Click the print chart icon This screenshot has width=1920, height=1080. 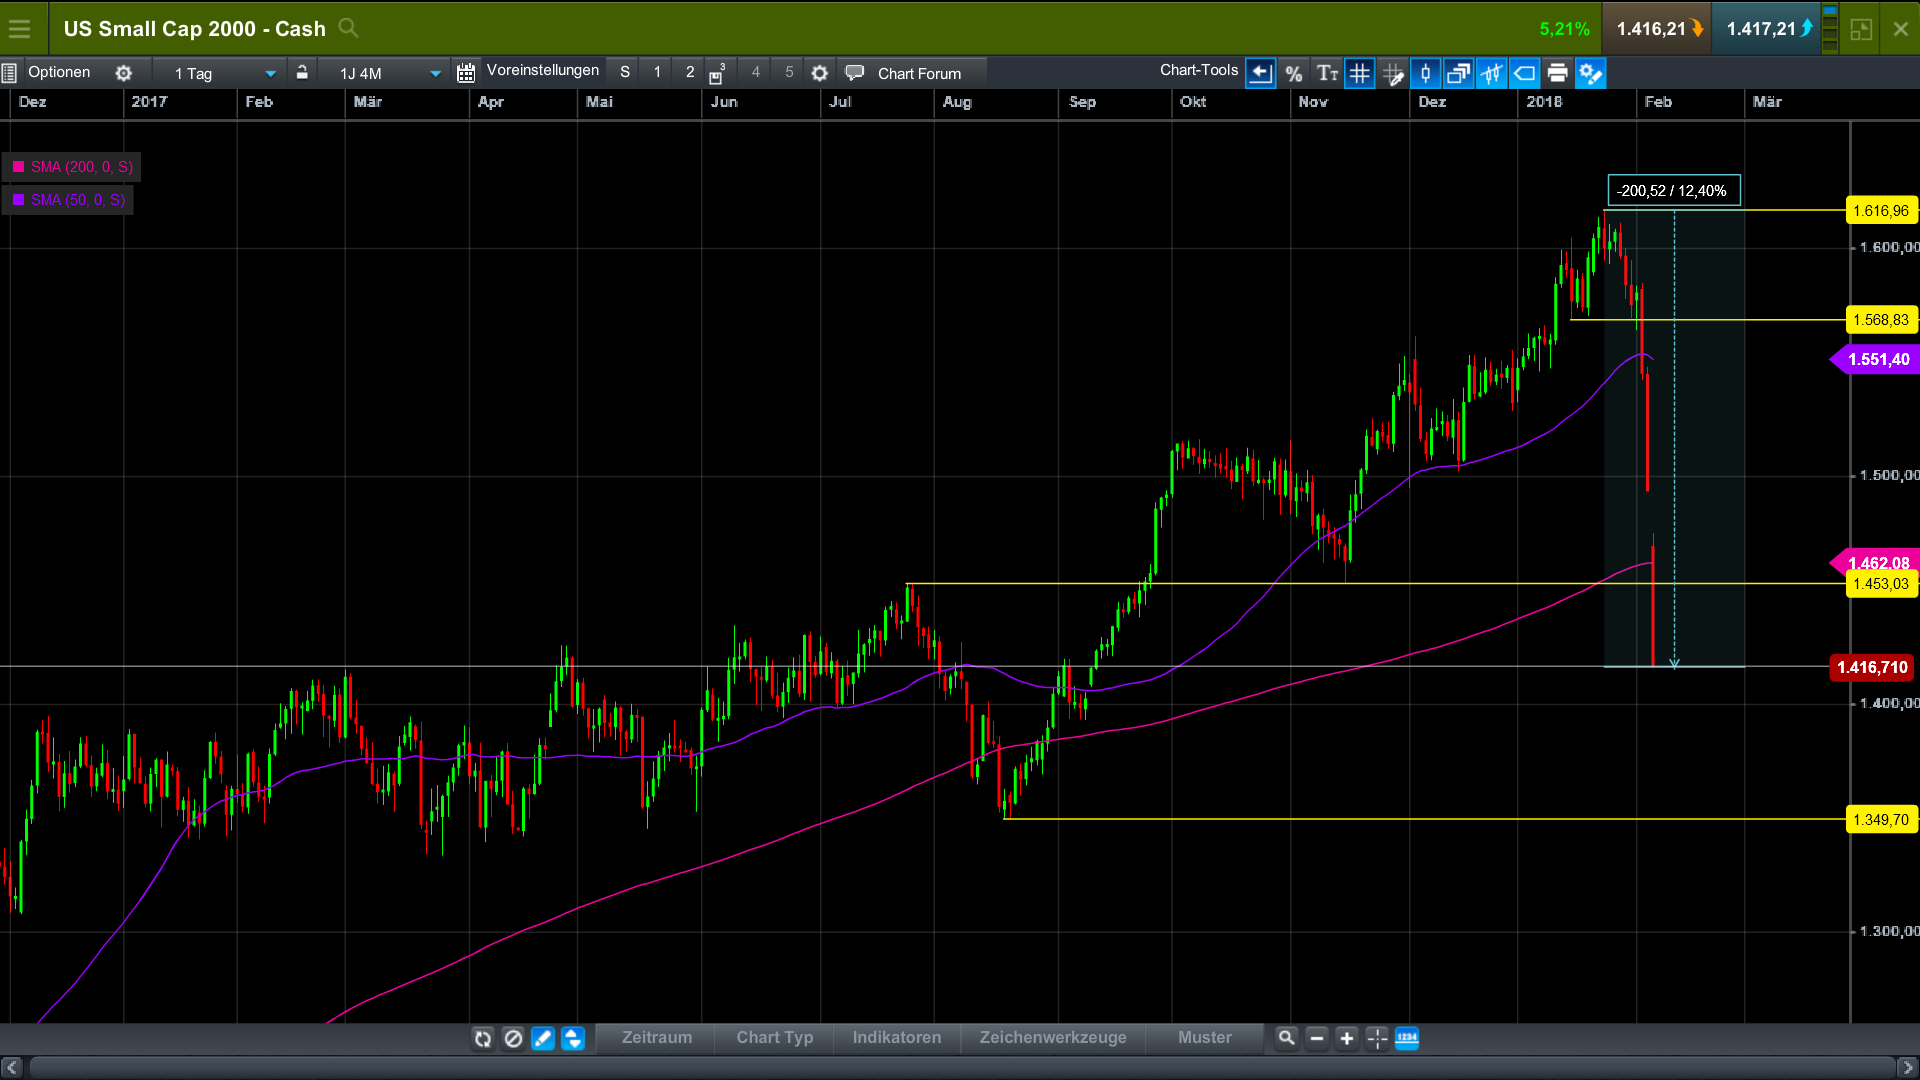[1557, 73]
